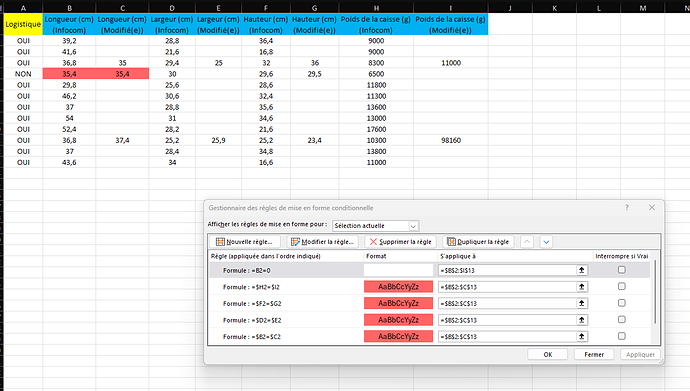Click empty format preview for rule =B2=0
The height and width of the screenshot is (391, 690).
point(398,270)
